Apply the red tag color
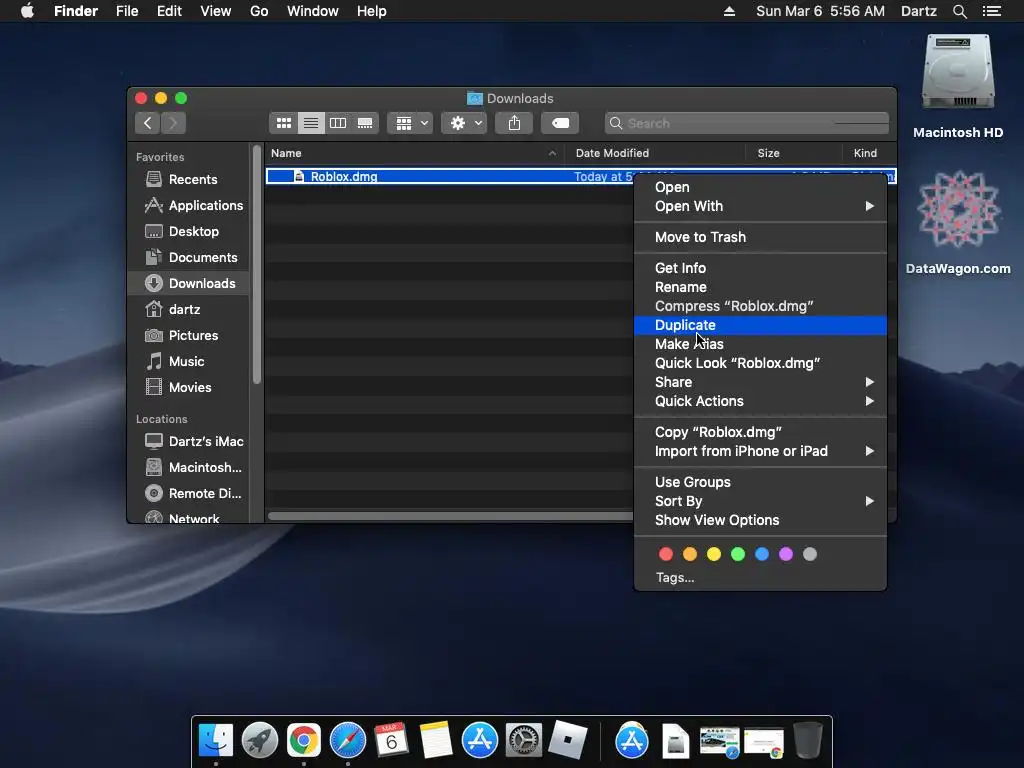This screenshot has height=768, width=1024. (665, 554)
